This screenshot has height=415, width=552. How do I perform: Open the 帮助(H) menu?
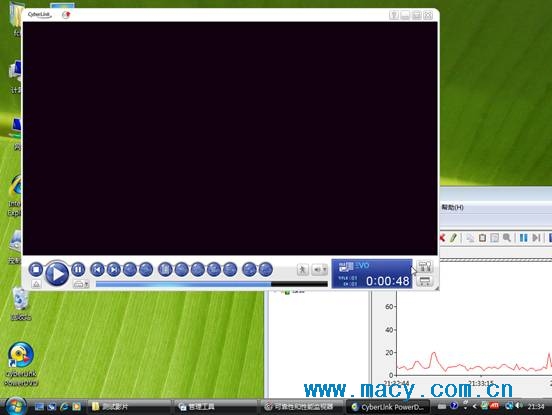tap(452, 207)
